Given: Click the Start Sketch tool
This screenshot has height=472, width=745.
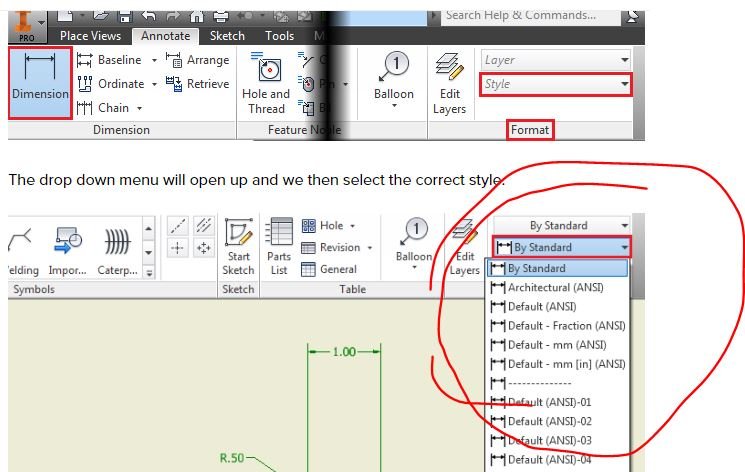Looking at the screenshot, I should coord(239,247).
